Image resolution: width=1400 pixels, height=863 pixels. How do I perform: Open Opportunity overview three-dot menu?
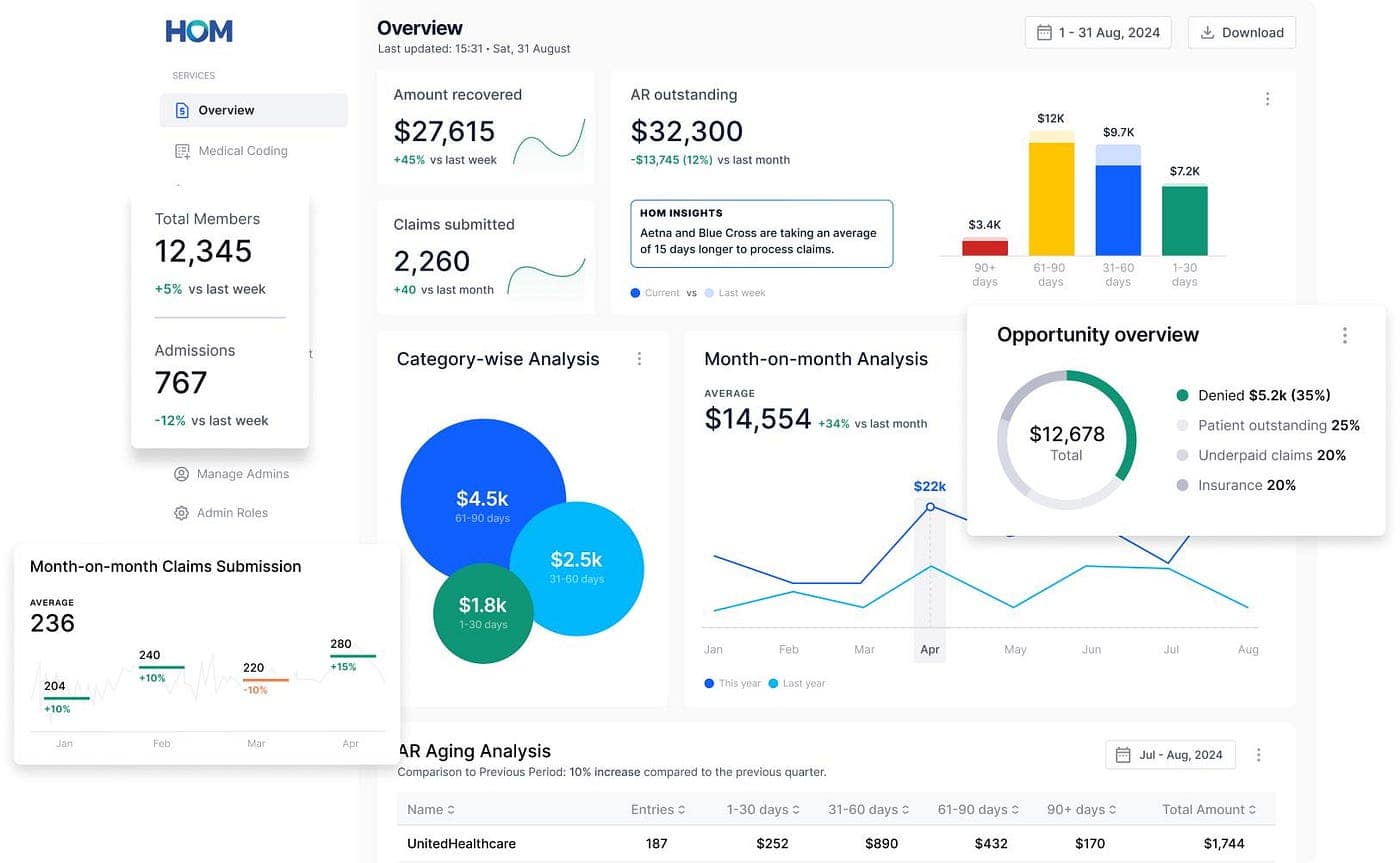pos(1345,335)
